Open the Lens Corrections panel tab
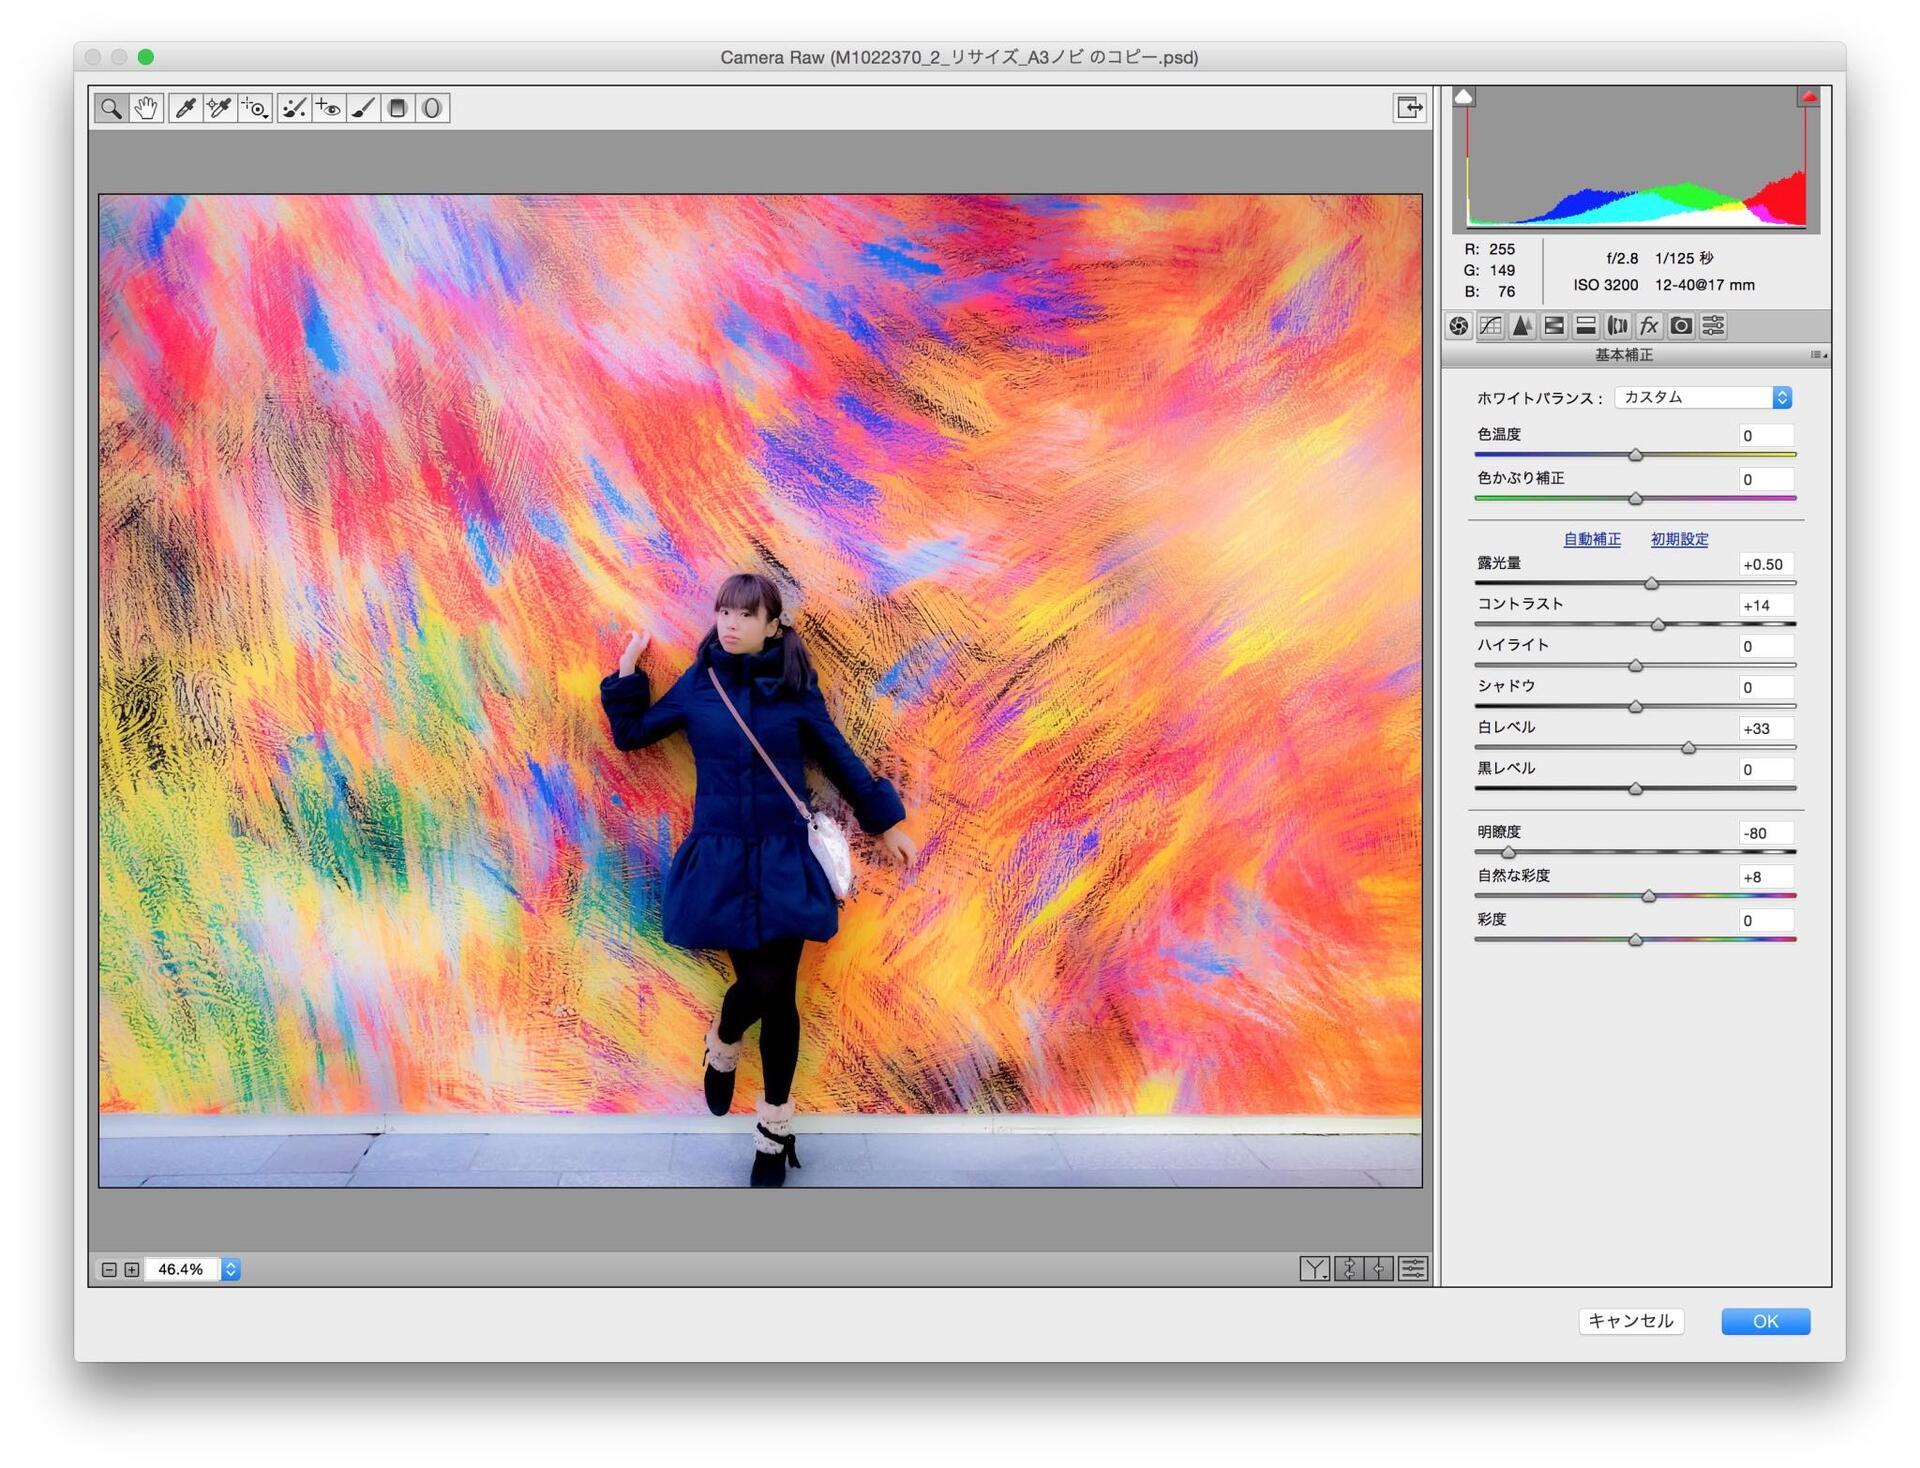Viewport: 1920px width, 1468px height. click(1617, 326)
